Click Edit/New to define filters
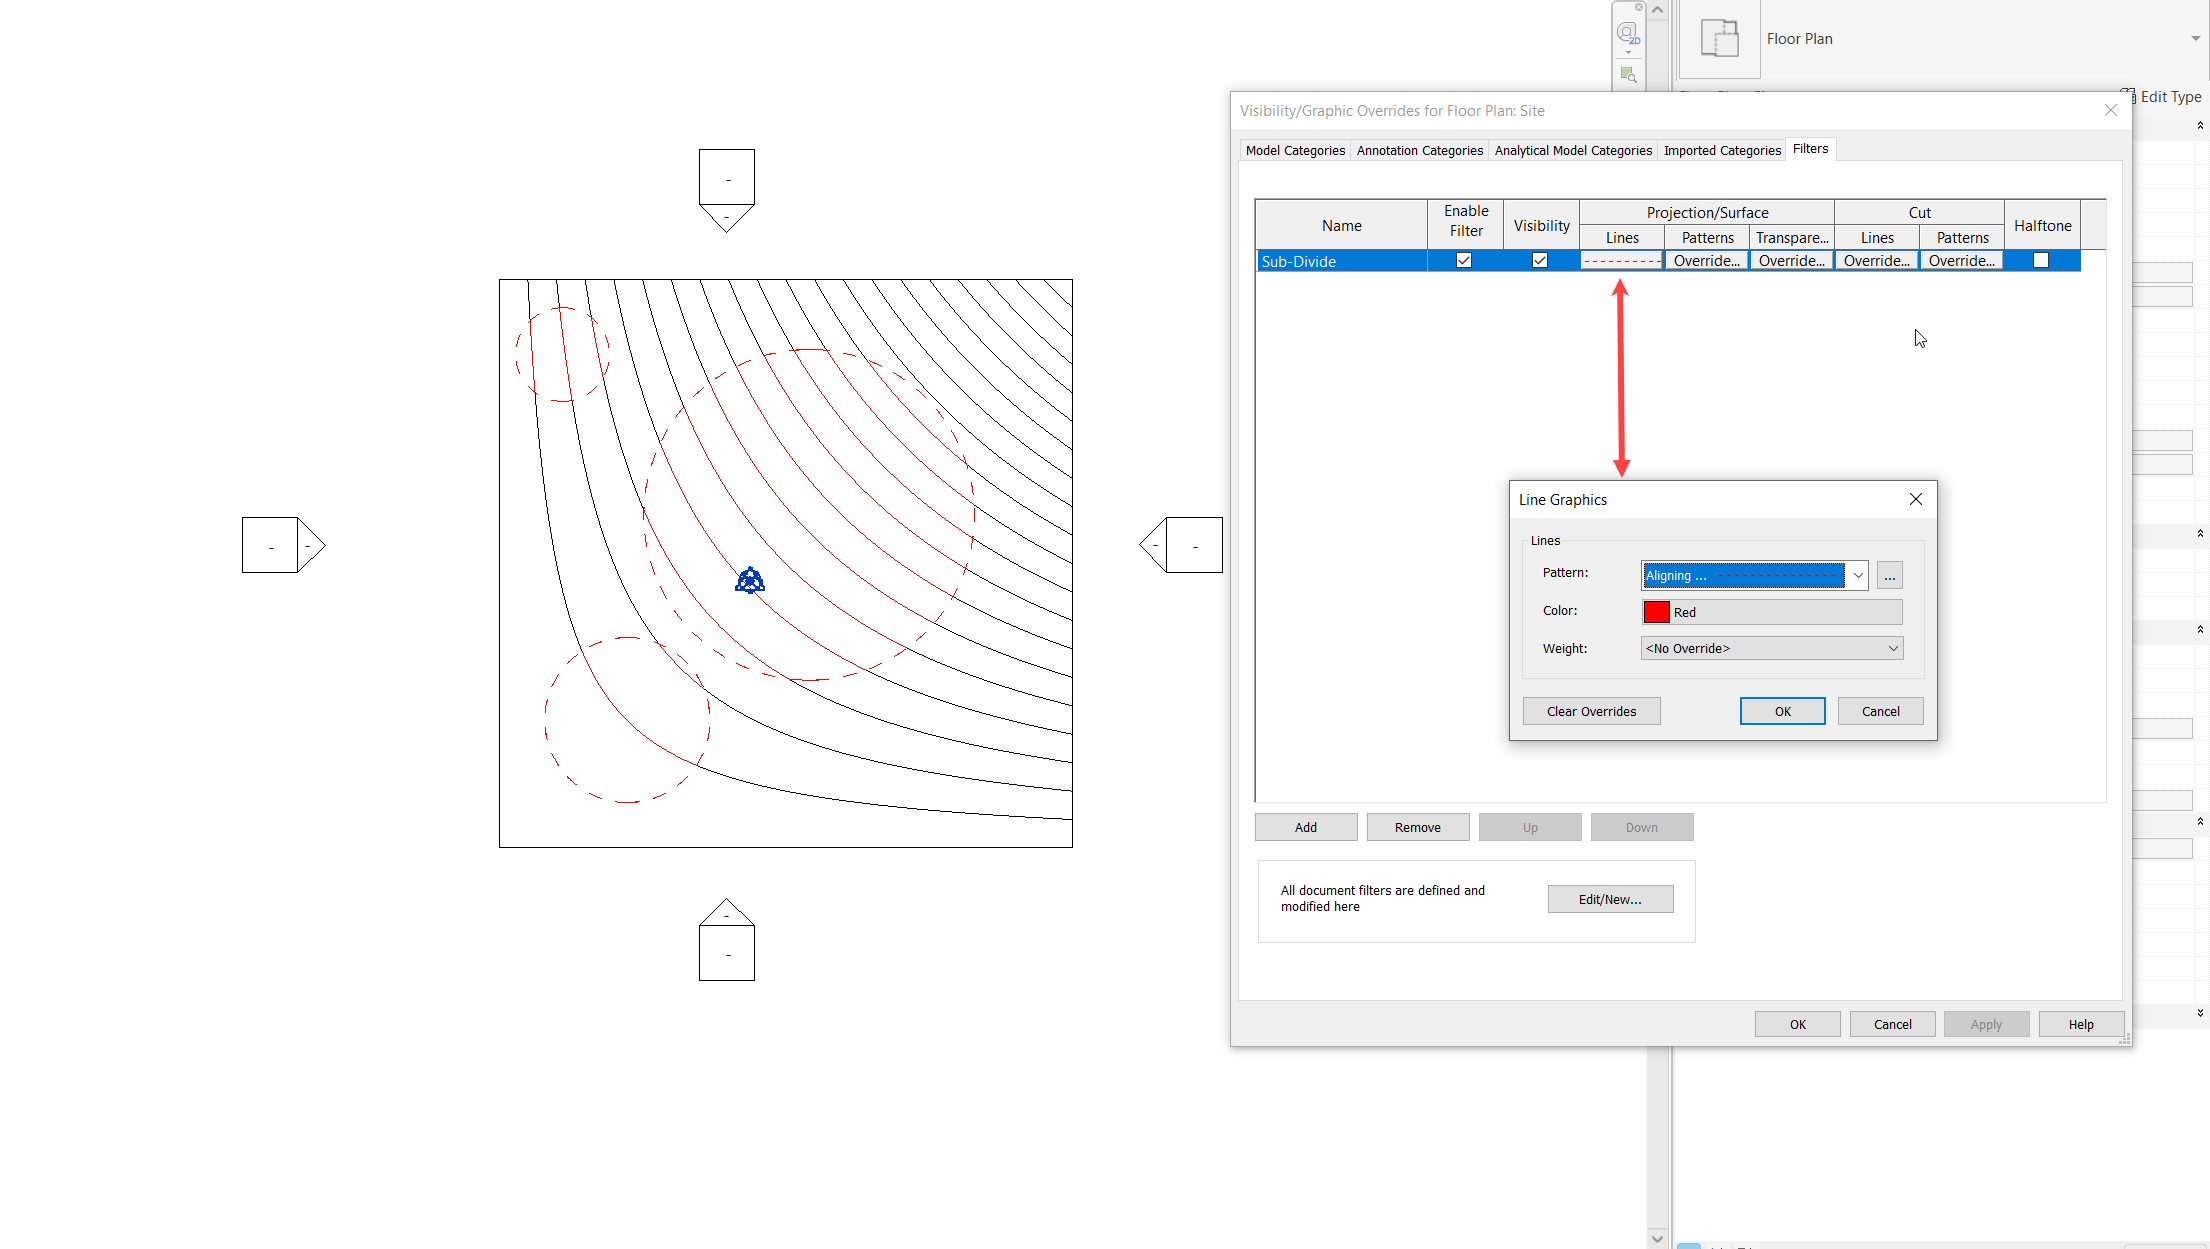 point(1610,899)
